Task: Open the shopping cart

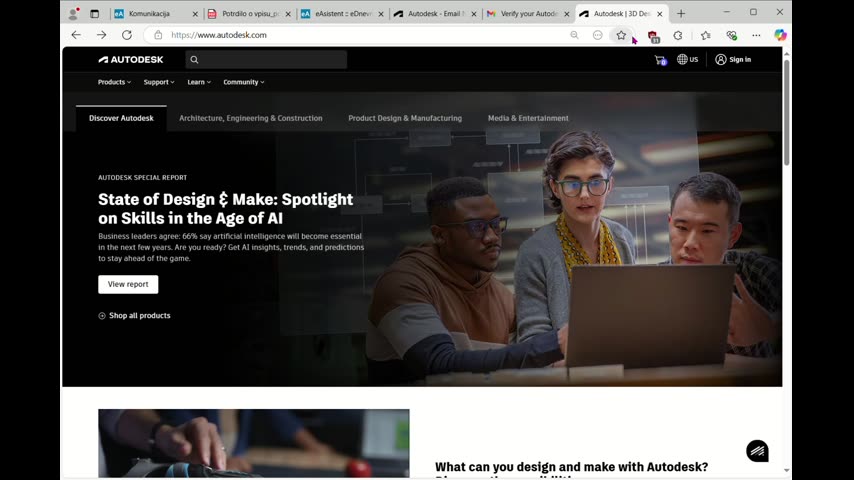Action: pos(660,60)
